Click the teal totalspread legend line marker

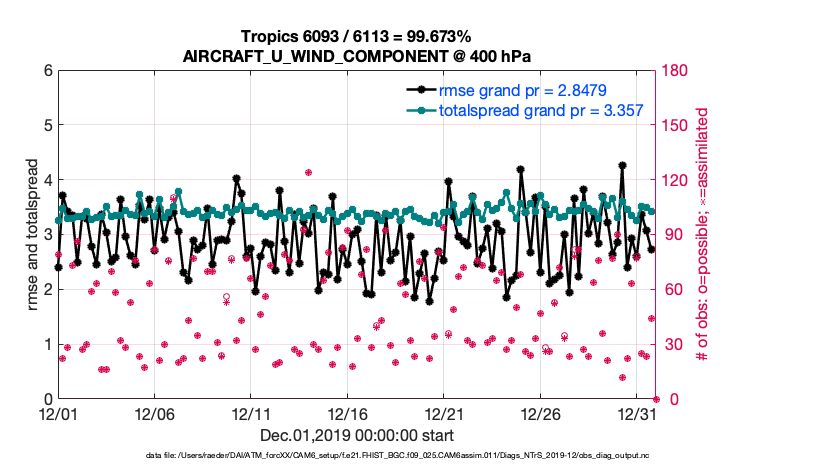tap(421, 110)
